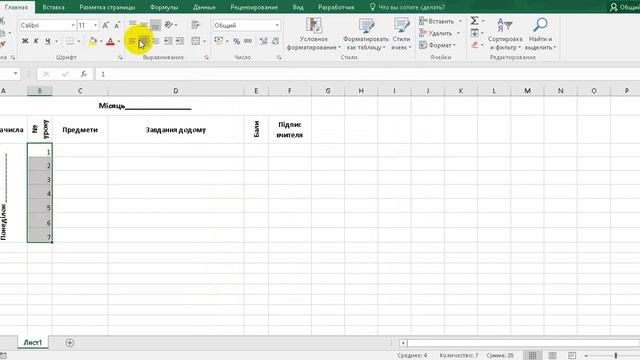Add a new sheet with plus icon
Image resolution: width=640 pixels, height=360 pixels.
(69, 342)
